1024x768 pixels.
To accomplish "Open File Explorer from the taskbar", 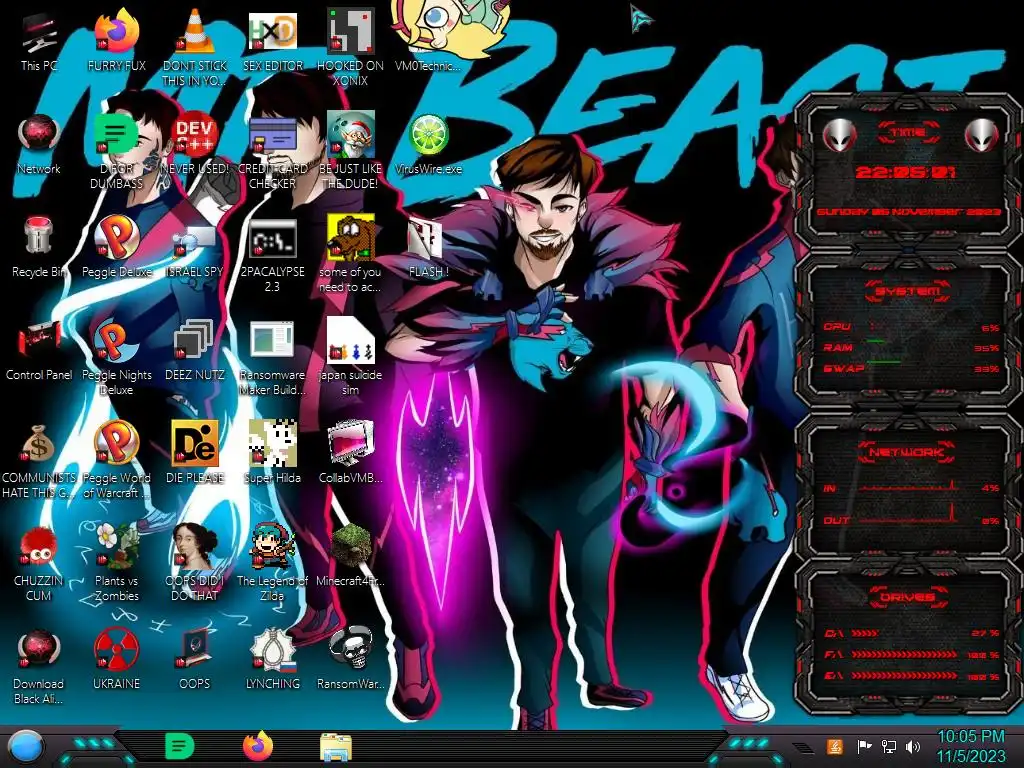I will 336,747.
